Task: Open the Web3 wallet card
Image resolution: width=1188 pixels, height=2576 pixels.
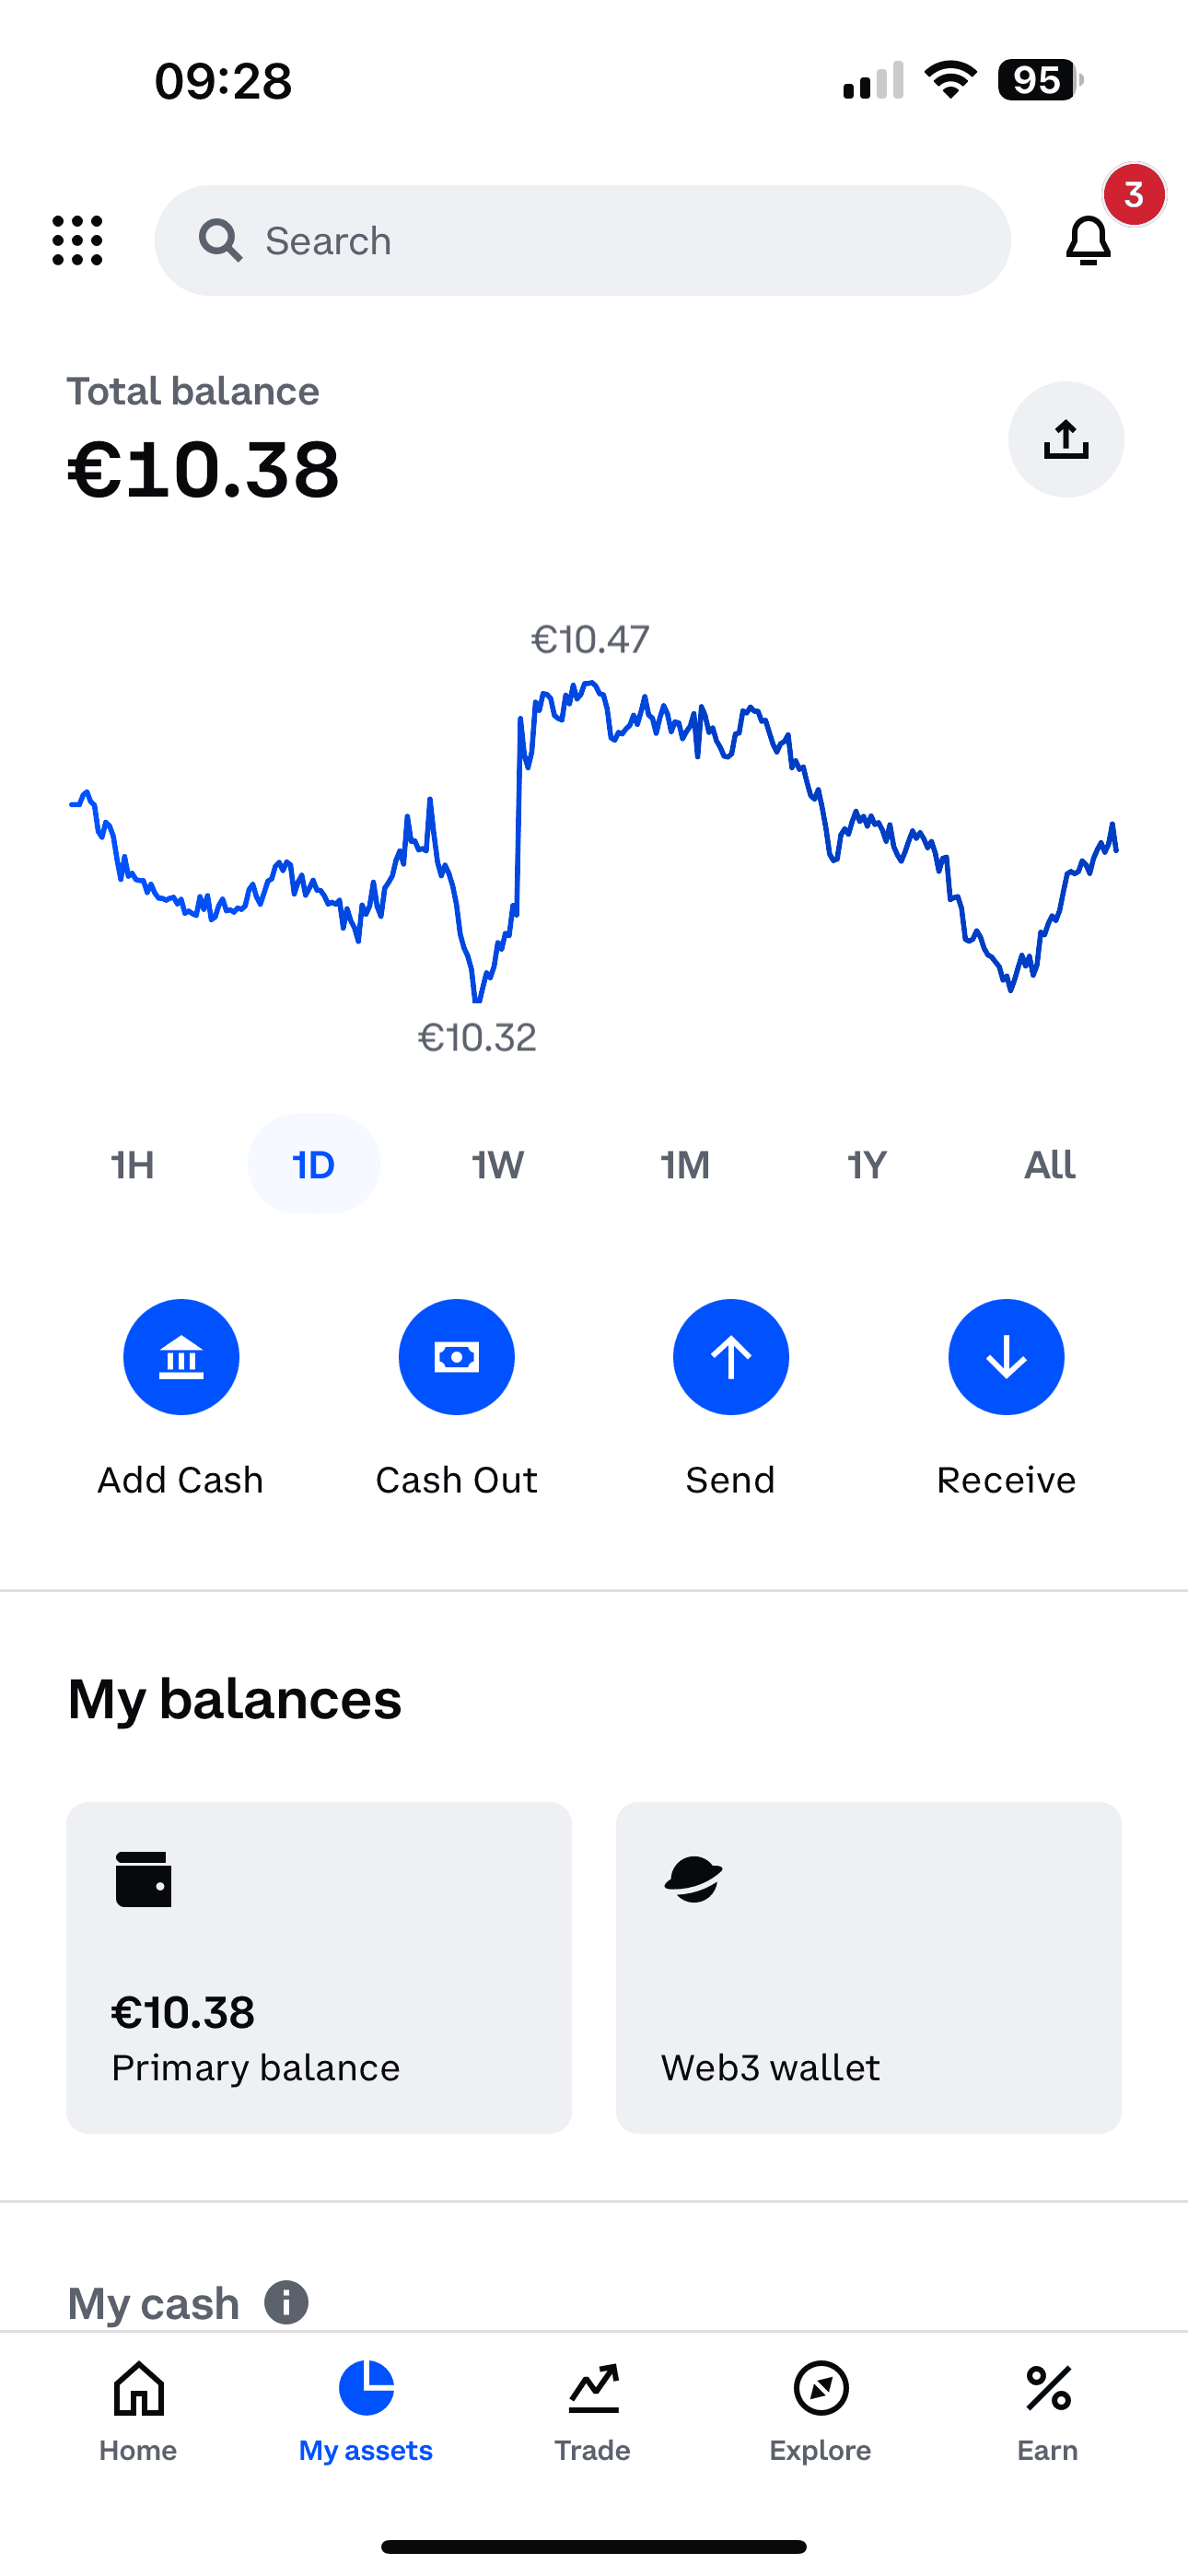Action: point(869,1967)
